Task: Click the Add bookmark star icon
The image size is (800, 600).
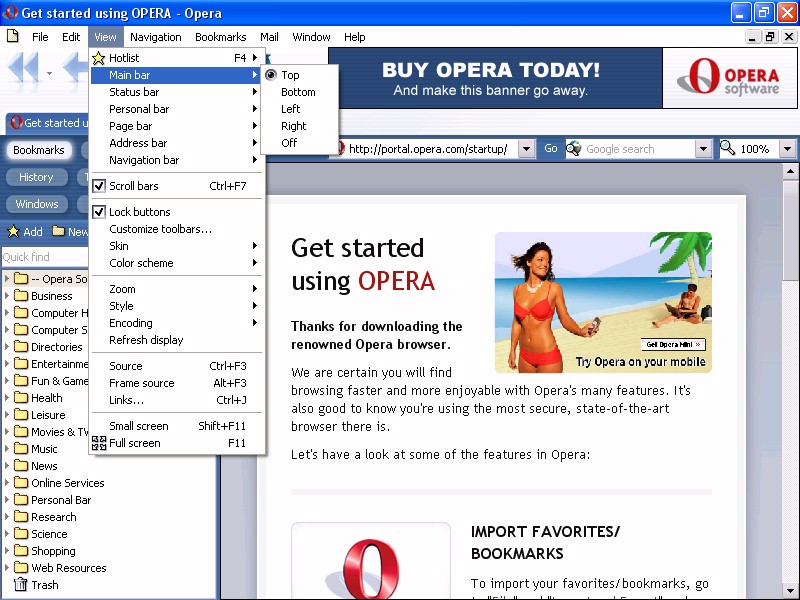Action: (x=14, y=232)
